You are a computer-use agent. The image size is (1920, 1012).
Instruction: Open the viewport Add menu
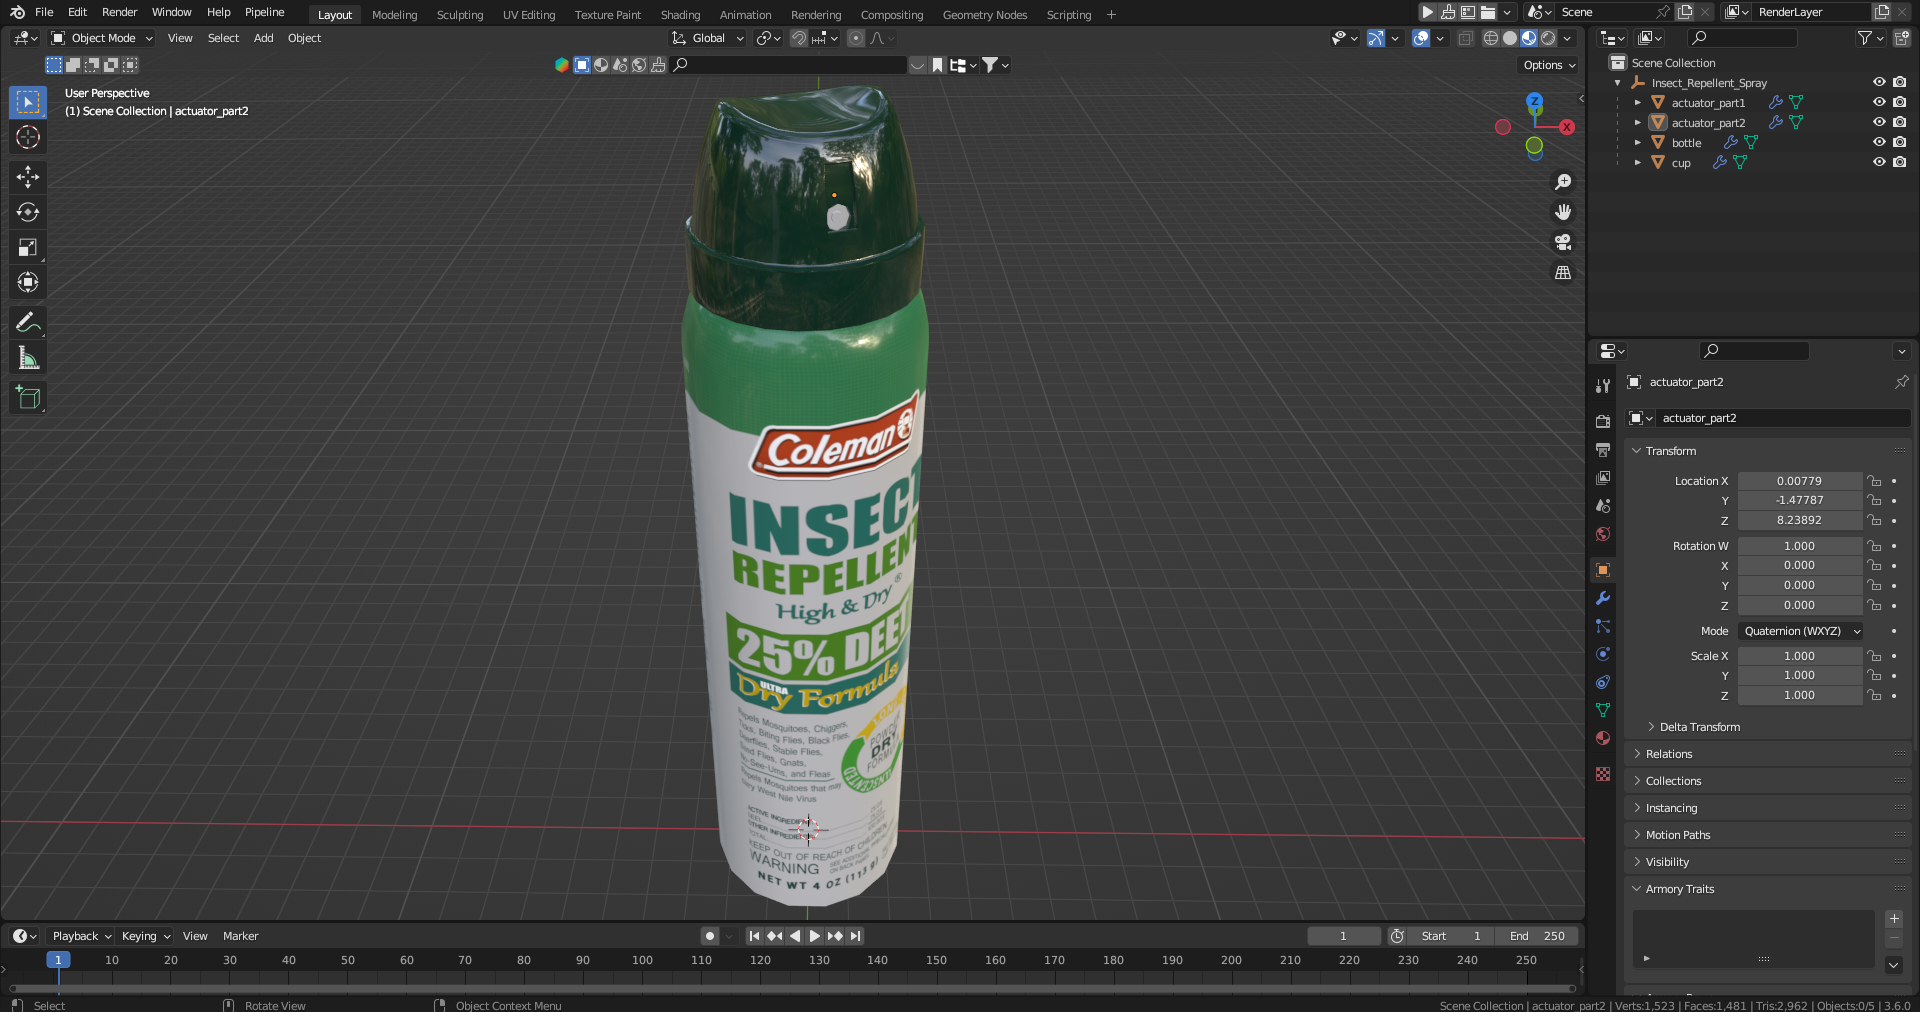coord(263,38)
